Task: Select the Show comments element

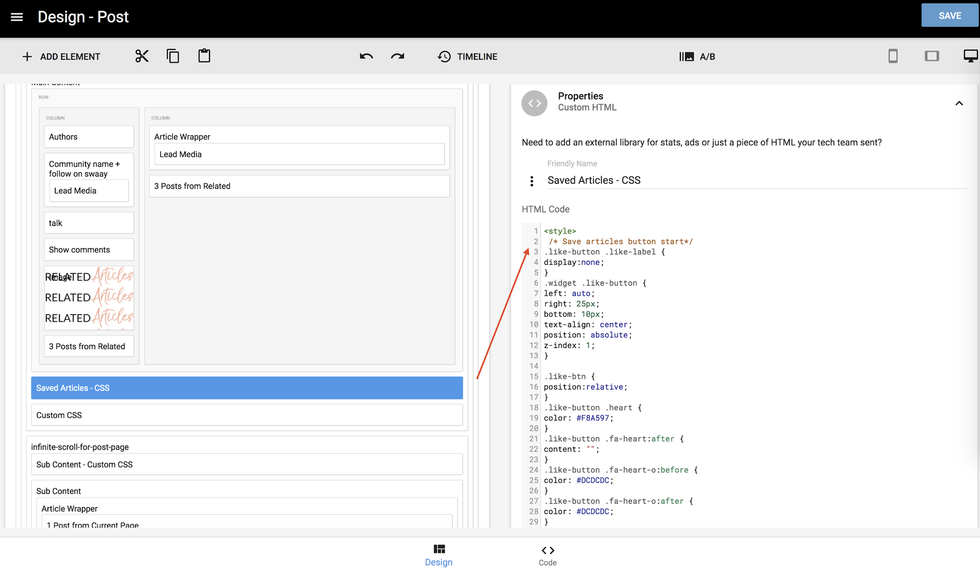Action: [x=89, y=250]
